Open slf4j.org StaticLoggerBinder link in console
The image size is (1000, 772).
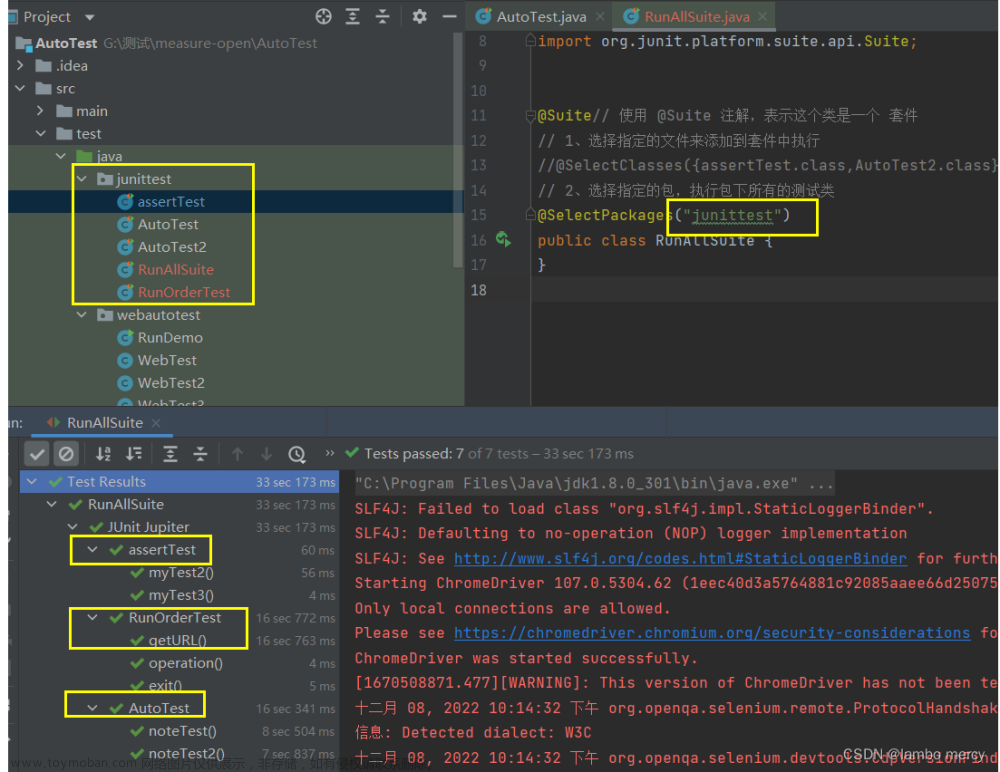click(680, 559)
